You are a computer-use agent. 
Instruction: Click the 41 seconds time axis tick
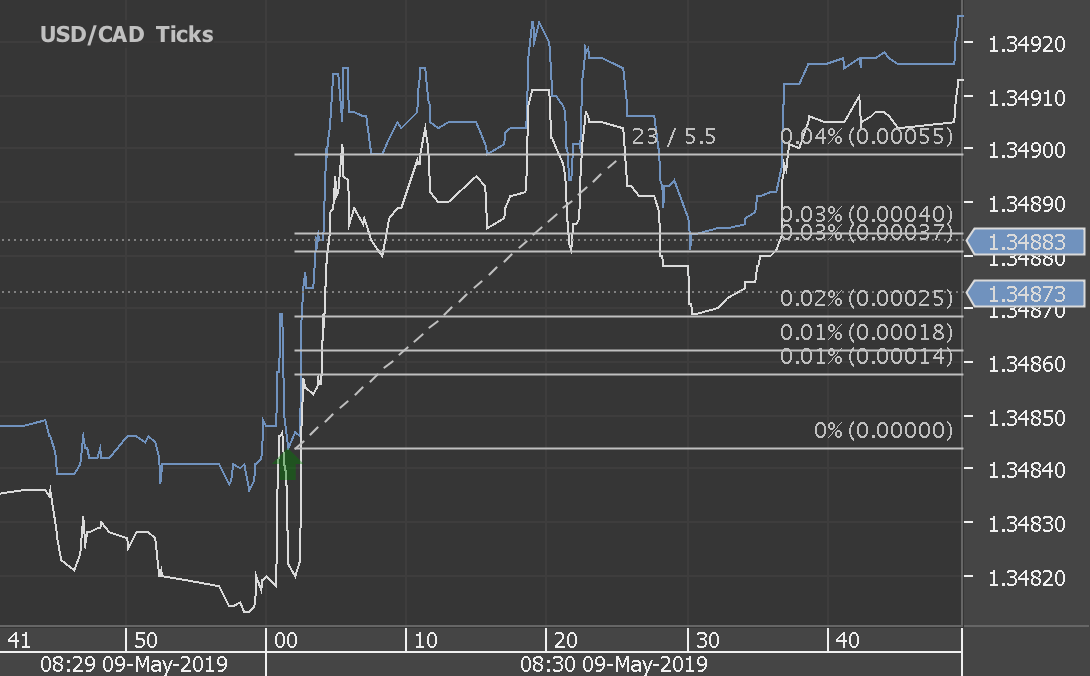19,640
